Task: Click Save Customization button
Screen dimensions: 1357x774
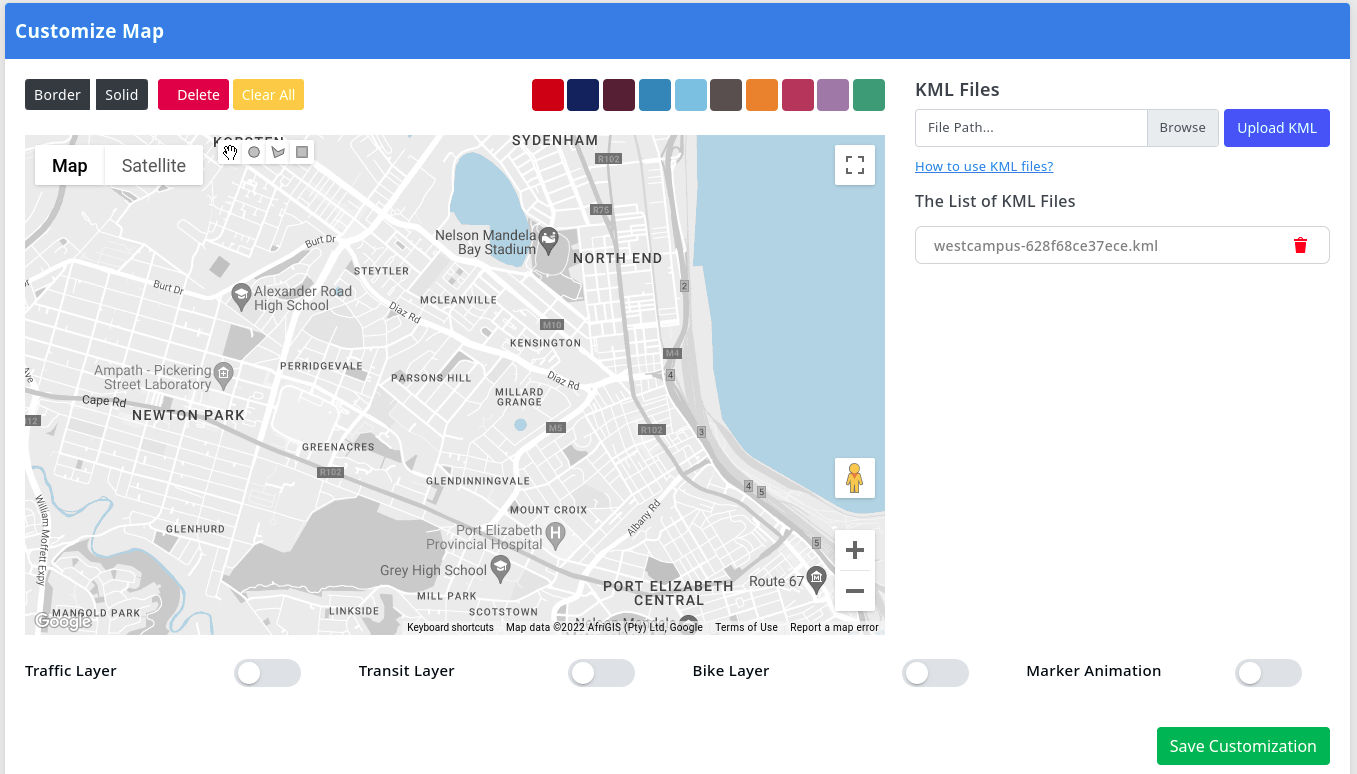Action: (1243, 746)
